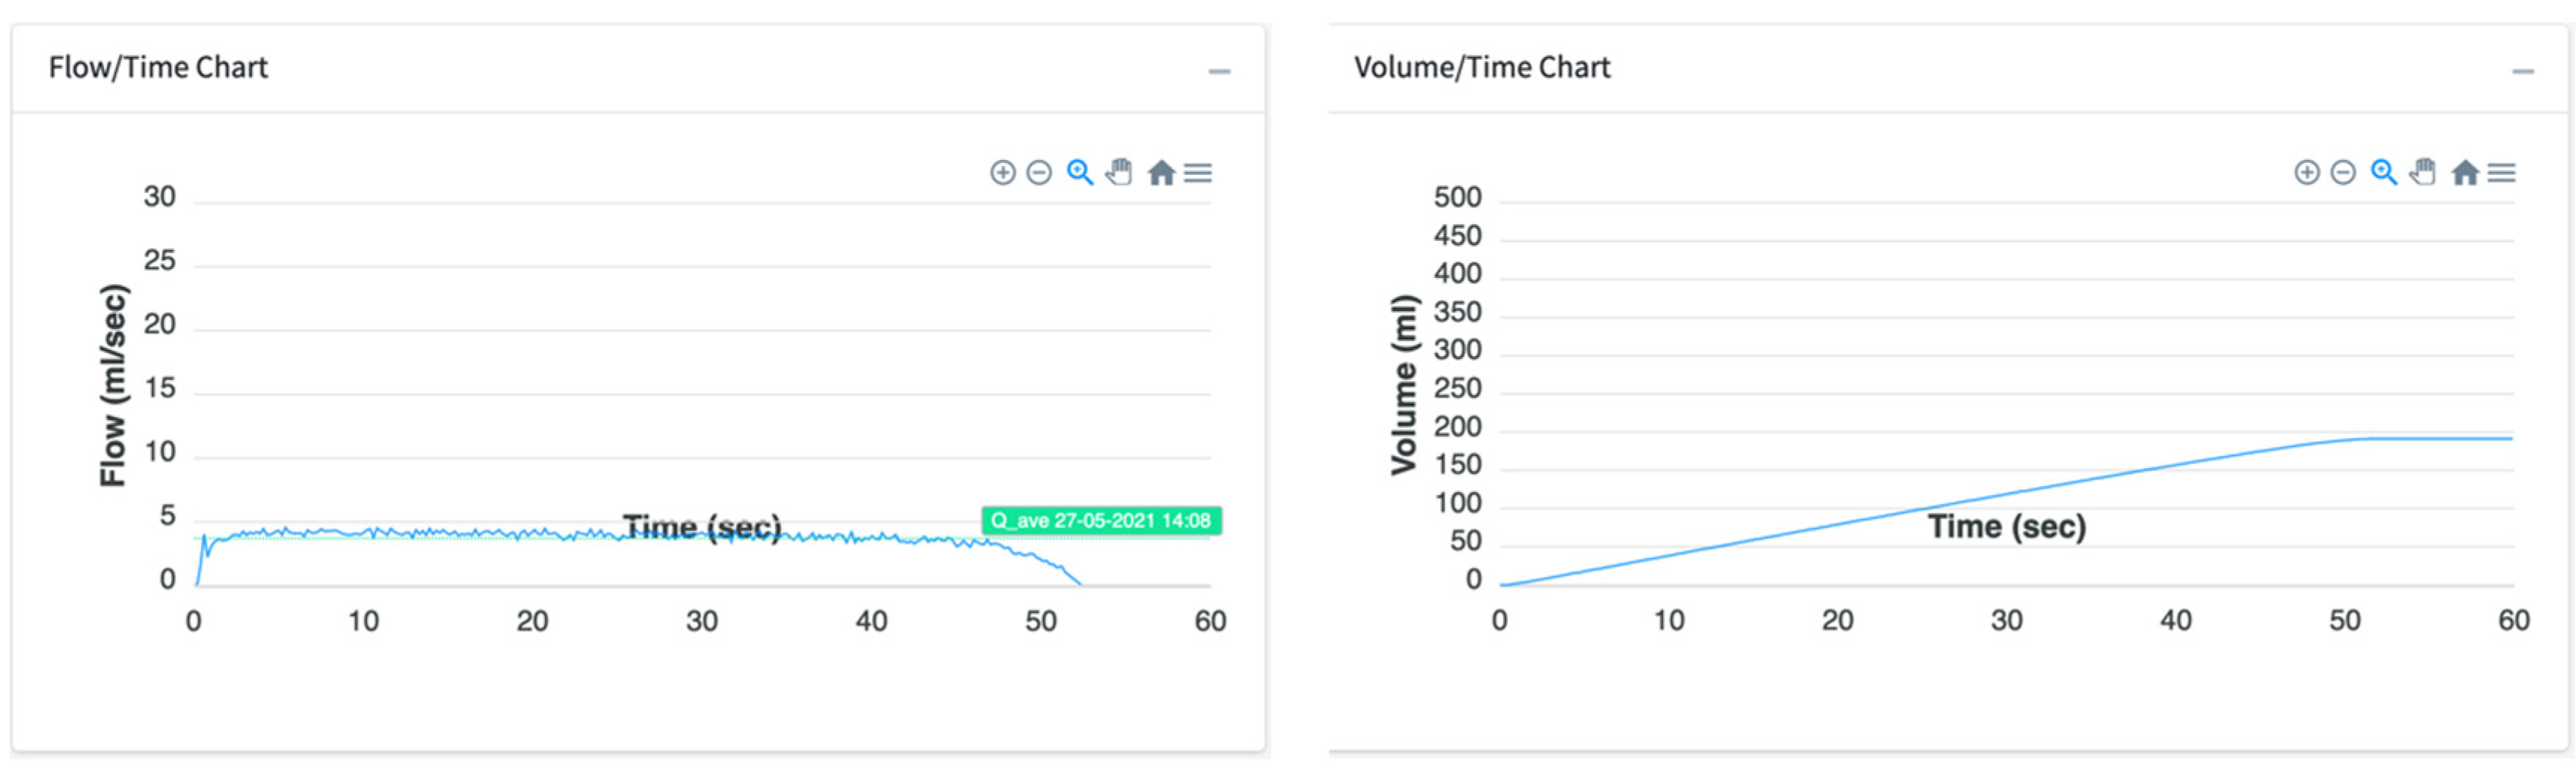This screenshot has height=770, width=2576.
Task: Zoom in on the Flow/Time chart
Action: (1002, 173)
